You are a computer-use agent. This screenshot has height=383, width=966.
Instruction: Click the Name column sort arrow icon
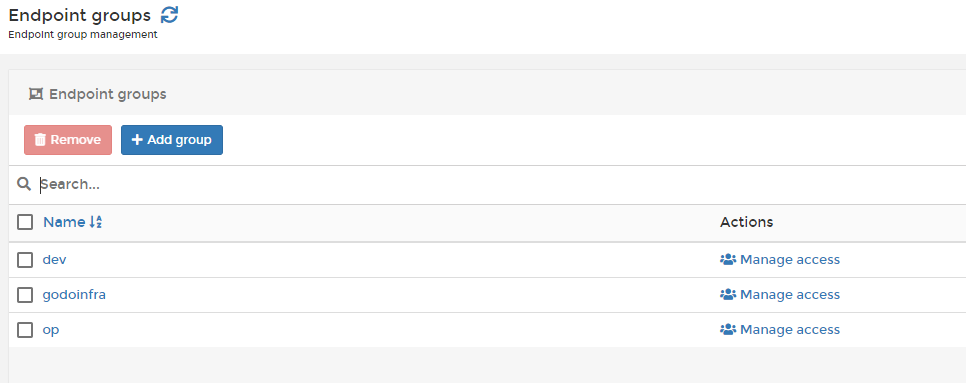click(x=95, y=222)
